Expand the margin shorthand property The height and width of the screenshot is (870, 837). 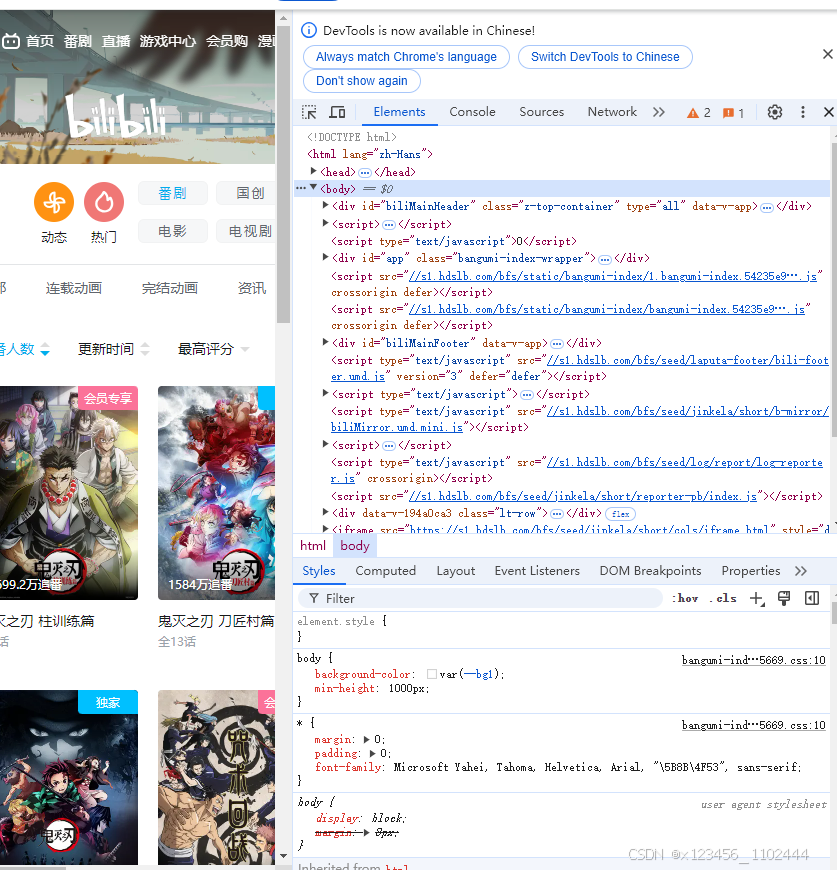pos(366,740)
